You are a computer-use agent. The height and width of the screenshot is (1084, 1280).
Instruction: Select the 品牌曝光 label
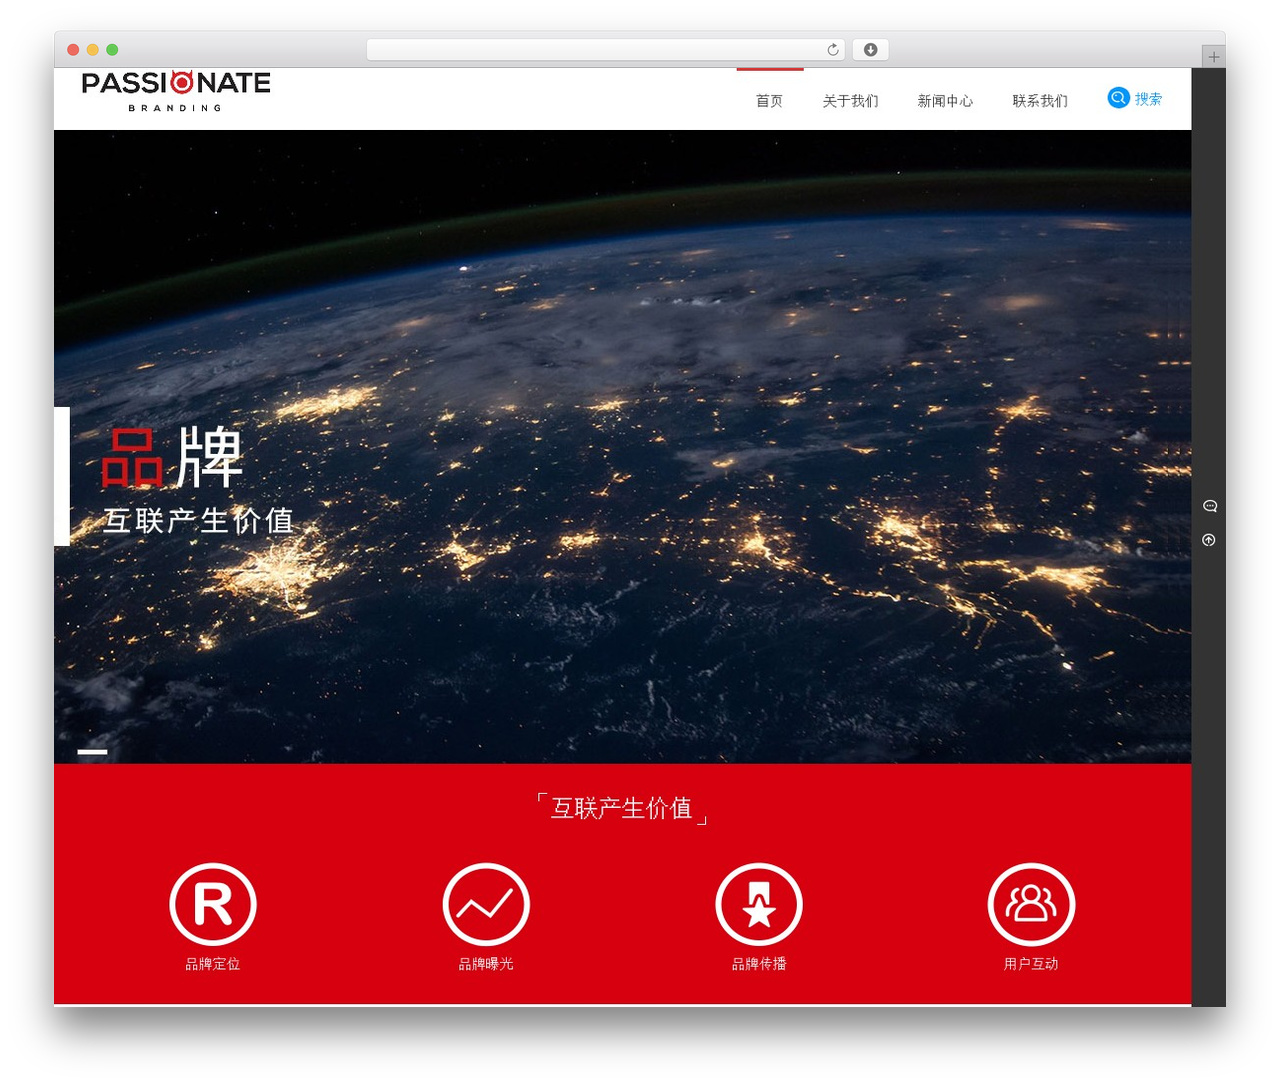pos(486,964)
